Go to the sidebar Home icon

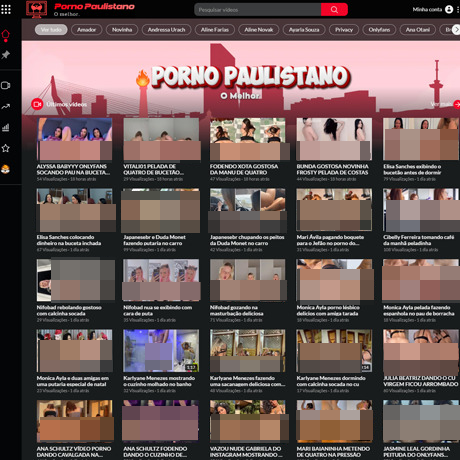click(6, 35)
